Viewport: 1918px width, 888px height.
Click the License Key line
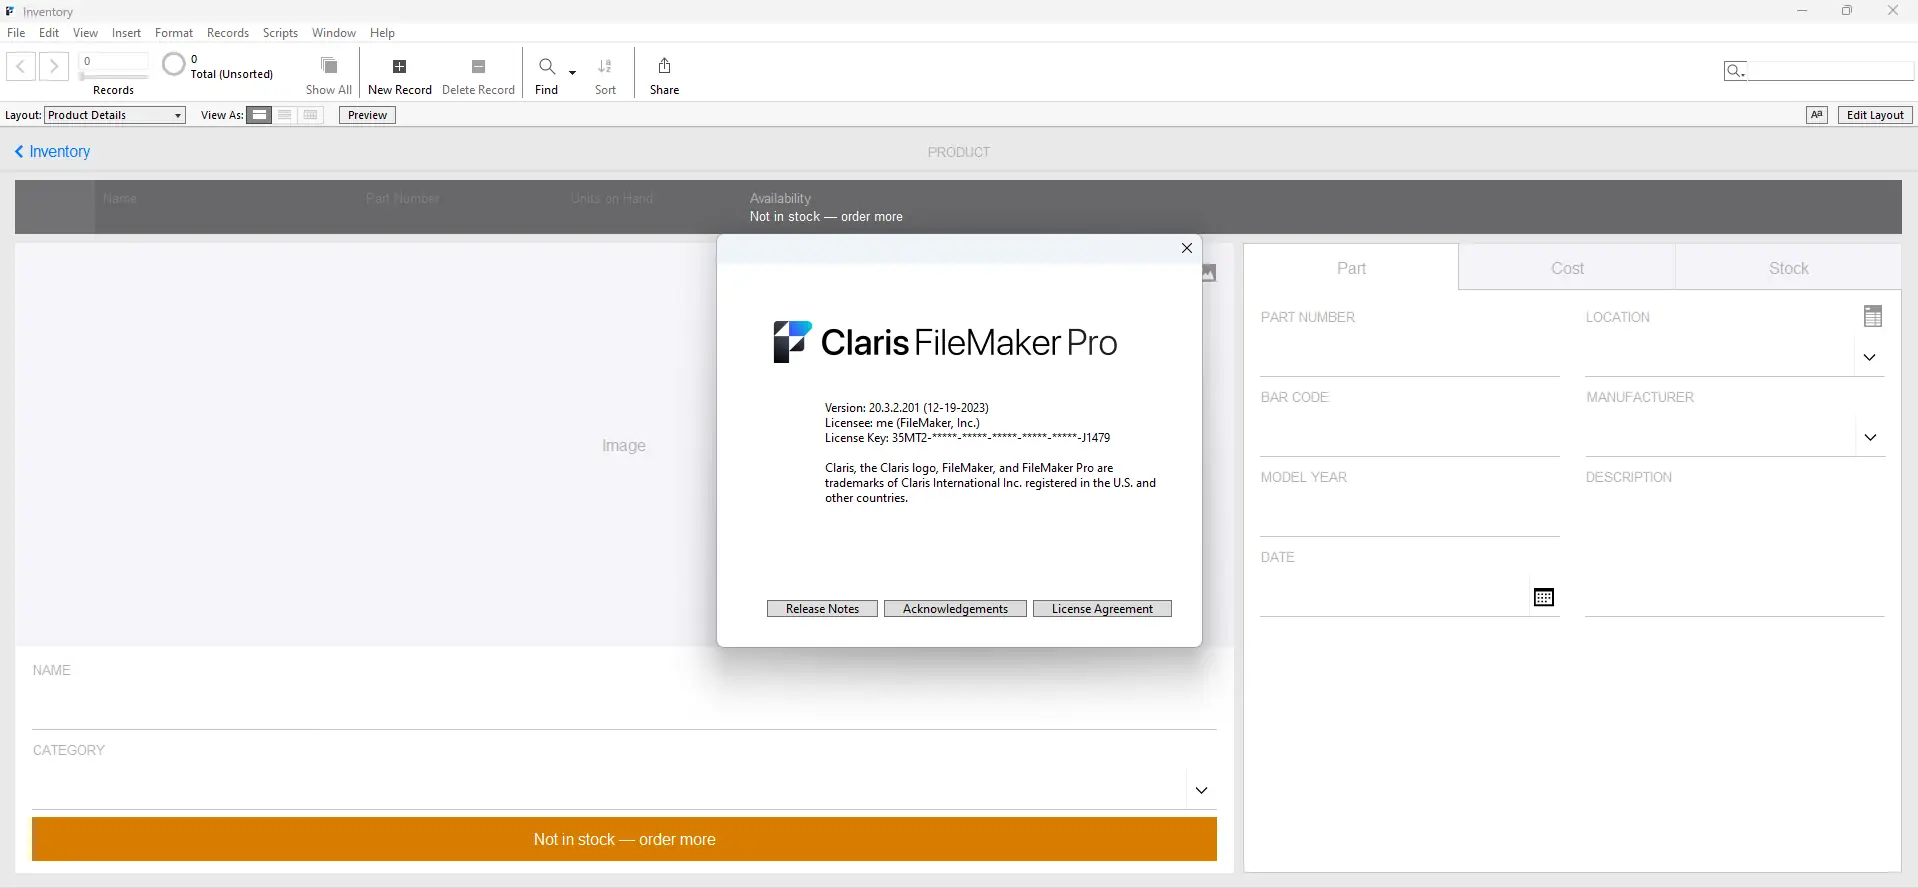967,438
